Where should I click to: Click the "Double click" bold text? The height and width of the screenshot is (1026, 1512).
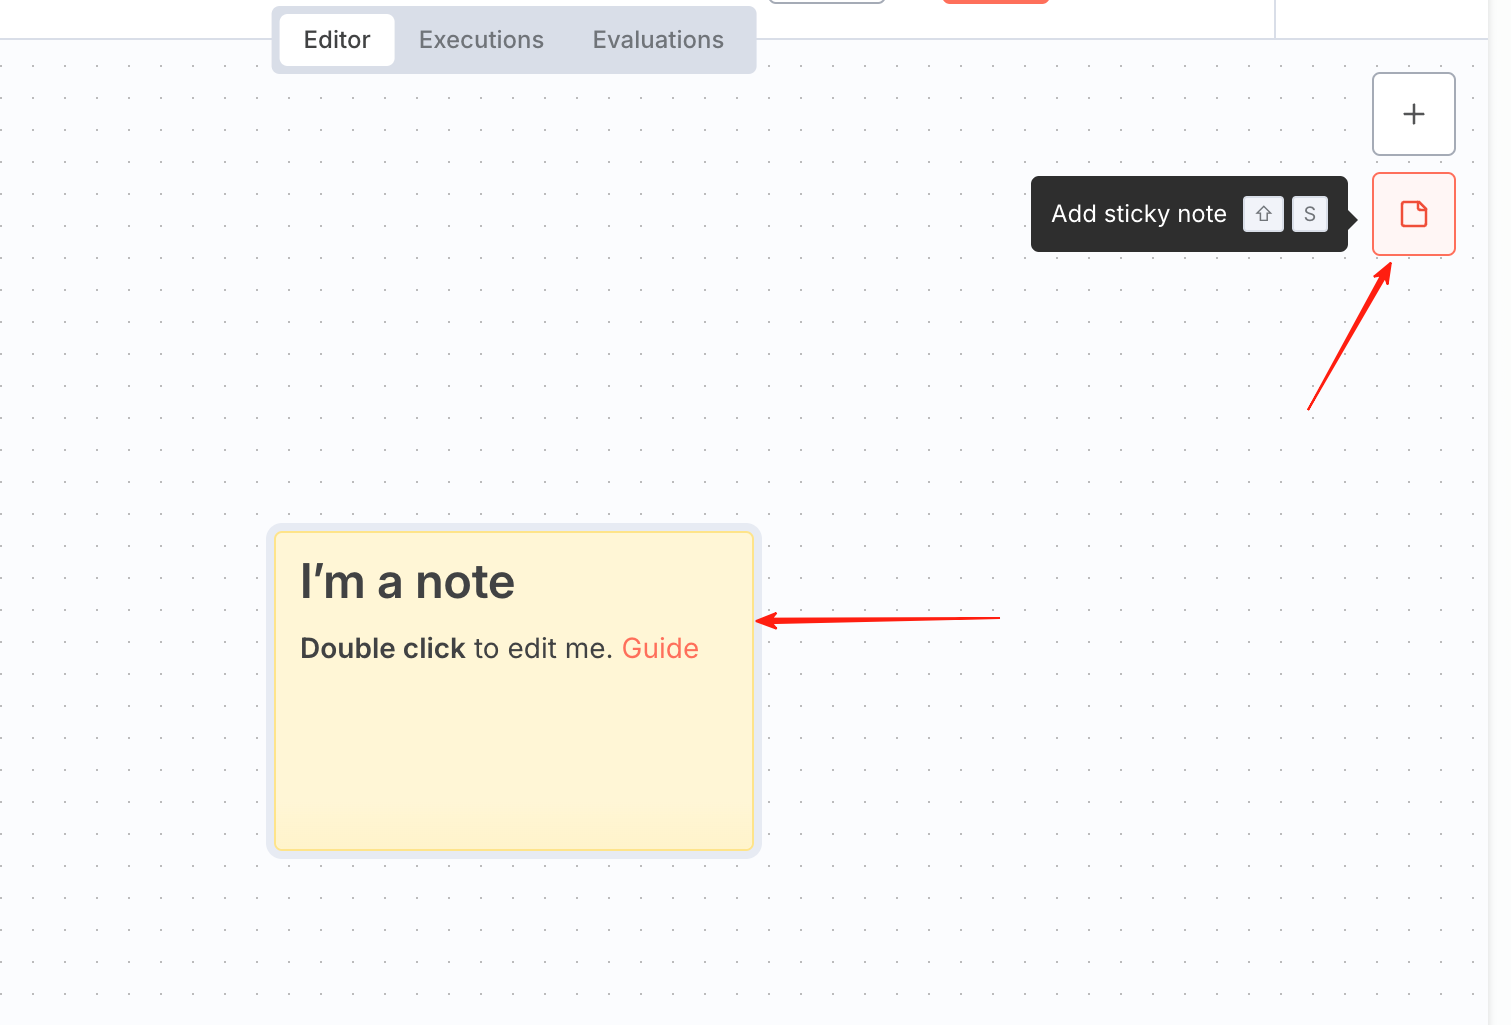coord(383,648)
